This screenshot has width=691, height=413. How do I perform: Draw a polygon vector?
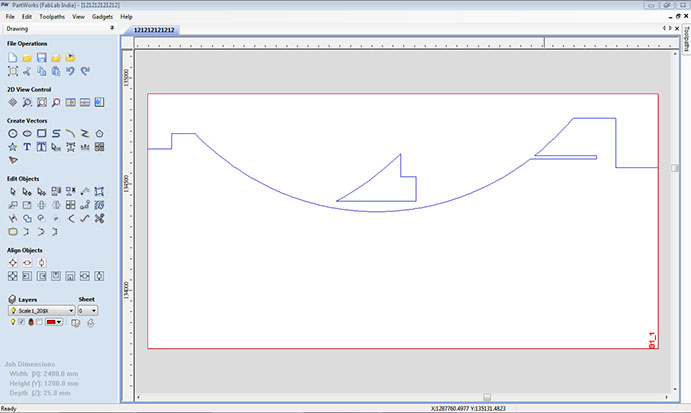tap(100, 133)
